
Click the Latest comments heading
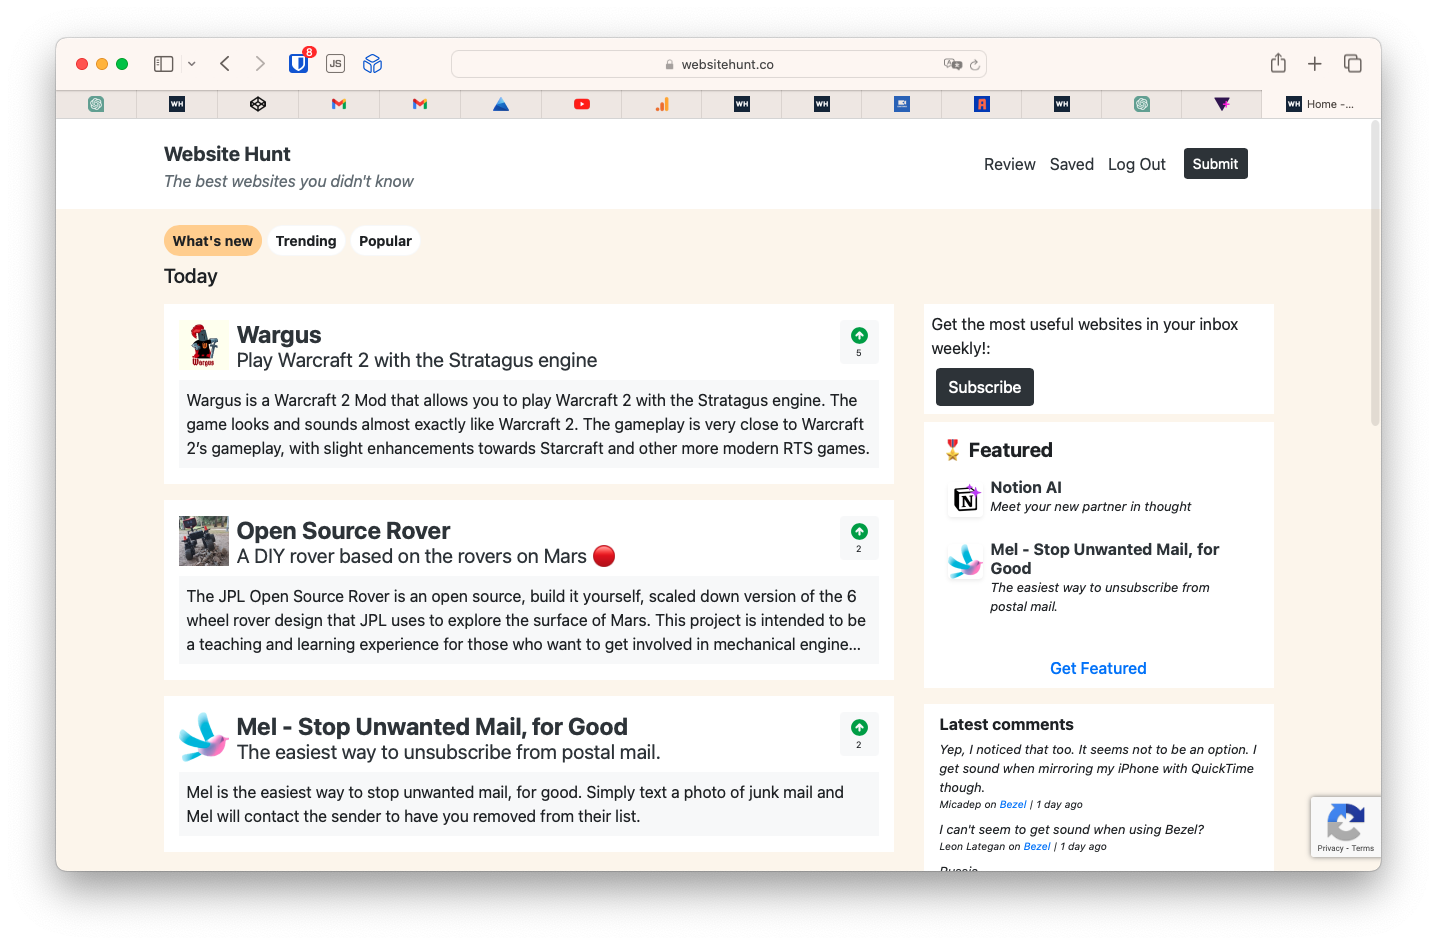1006,724
